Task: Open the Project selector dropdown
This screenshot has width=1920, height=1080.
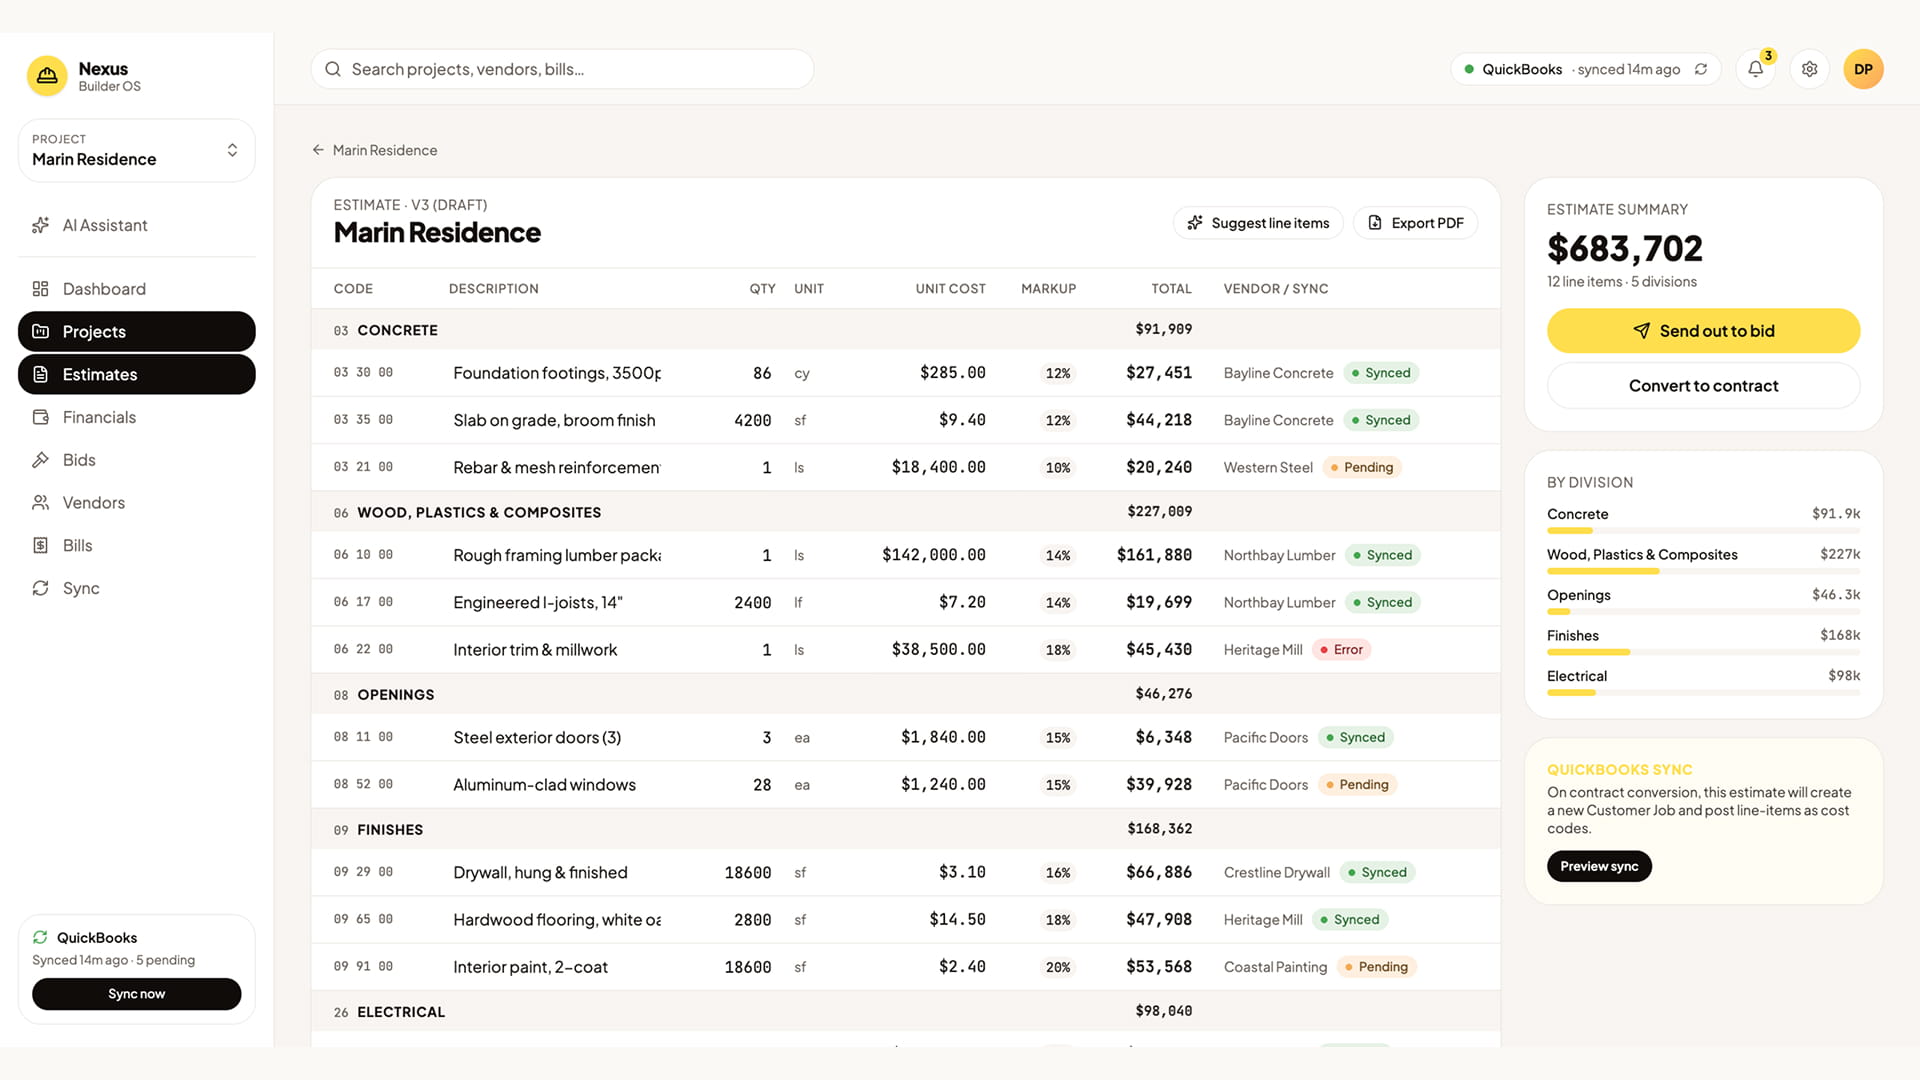Action: pyautogui.click(x=137, y=150)
